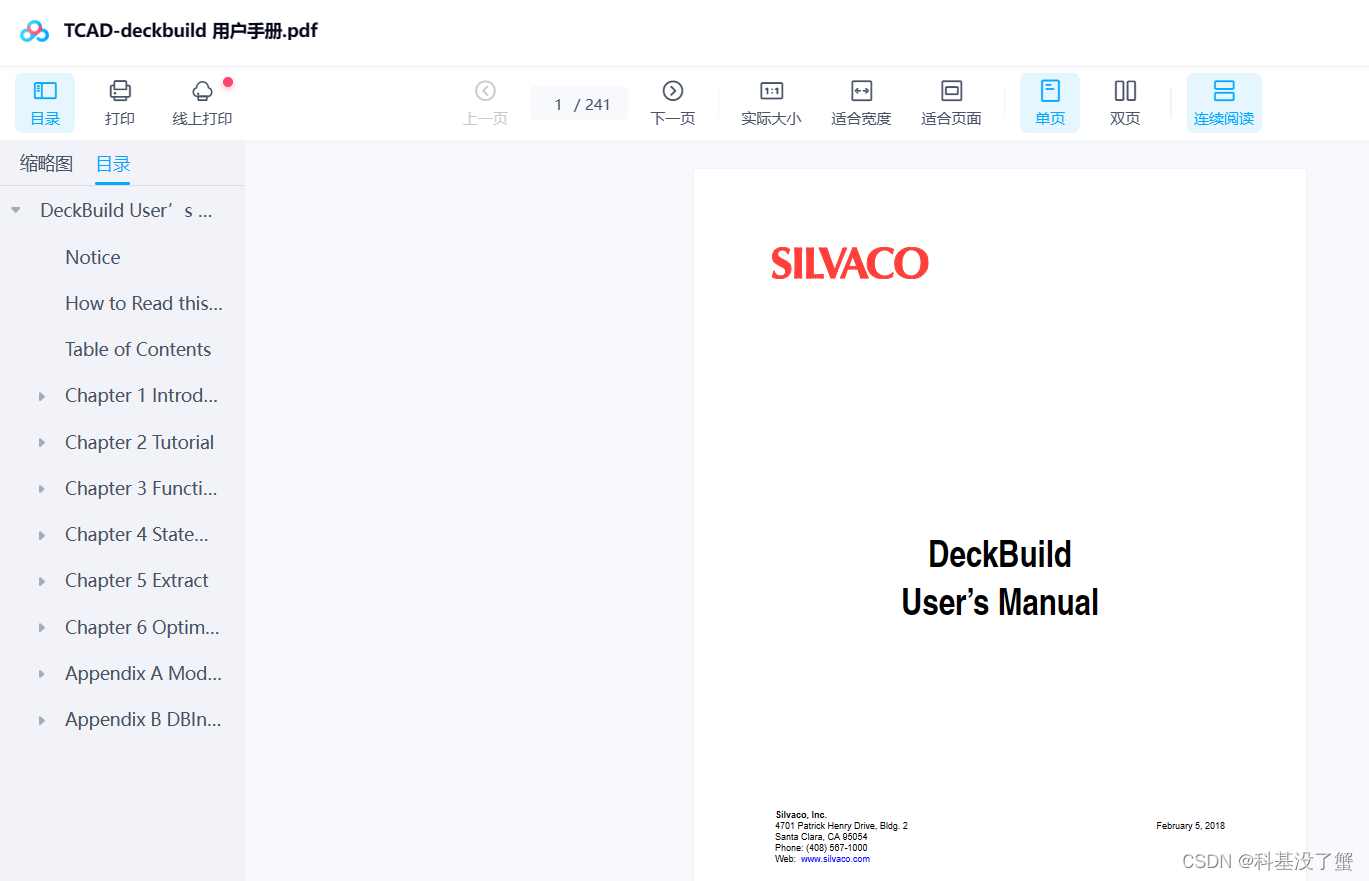This screenshot has height=881, width=1369.
Task: Click the 打印 printer icon
Action: coord(120,91)
